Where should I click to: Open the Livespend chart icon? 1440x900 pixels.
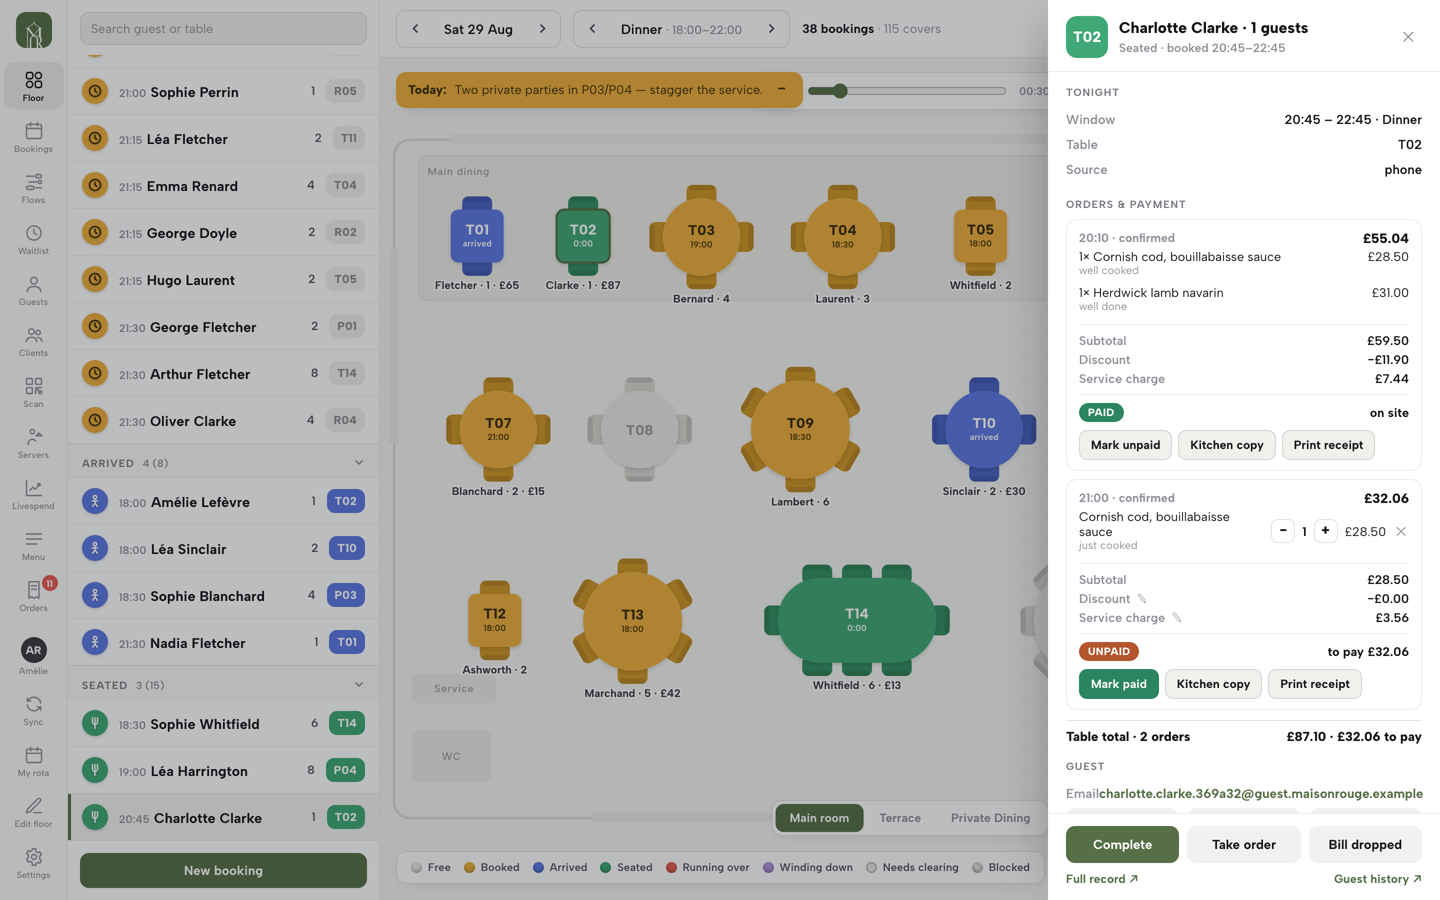[x=33, y=495]
